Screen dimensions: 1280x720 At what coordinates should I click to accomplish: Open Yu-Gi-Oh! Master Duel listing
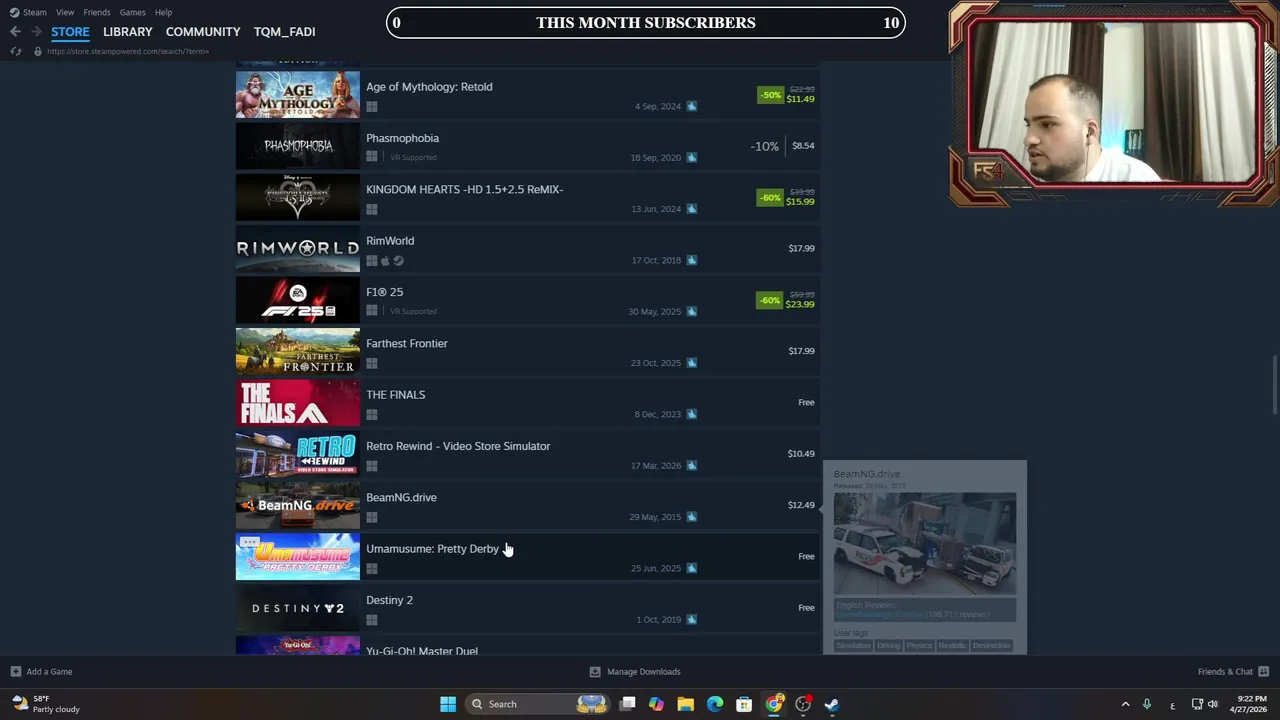click(527, 646)
